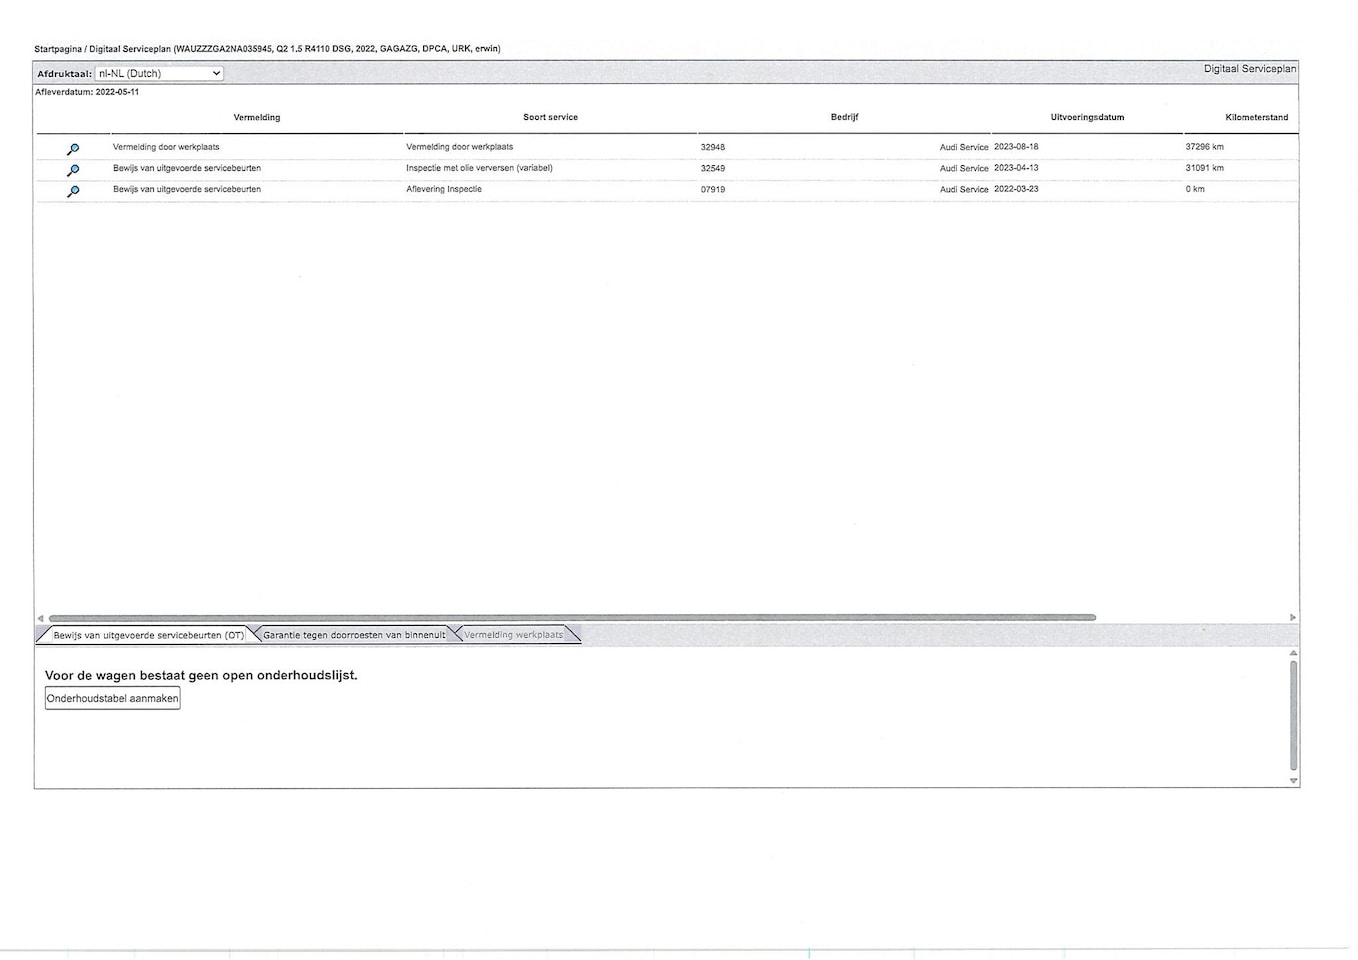Click magnifier icon for the 2023-04-13 oil inspection
The image size is (1358, 960).
tap(73, 170)
